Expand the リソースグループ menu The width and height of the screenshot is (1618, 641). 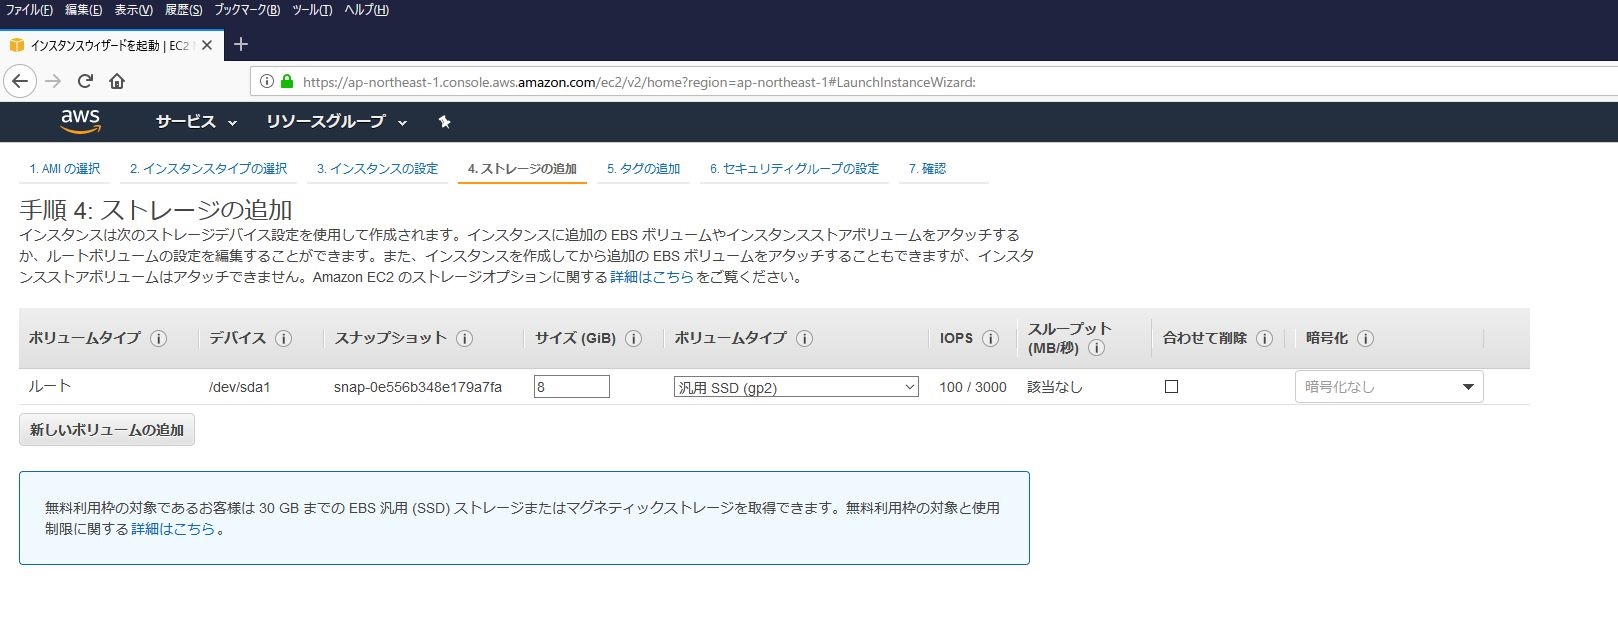coord(336,122)
